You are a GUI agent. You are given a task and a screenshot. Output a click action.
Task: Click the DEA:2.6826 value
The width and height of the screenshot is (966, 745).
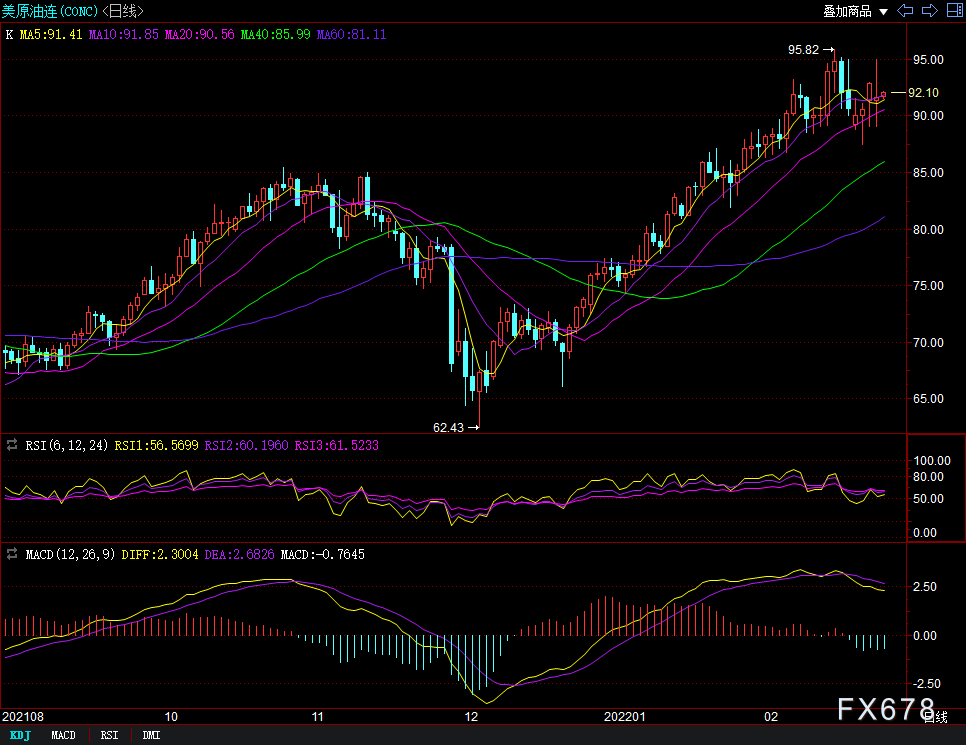(239, 554)
